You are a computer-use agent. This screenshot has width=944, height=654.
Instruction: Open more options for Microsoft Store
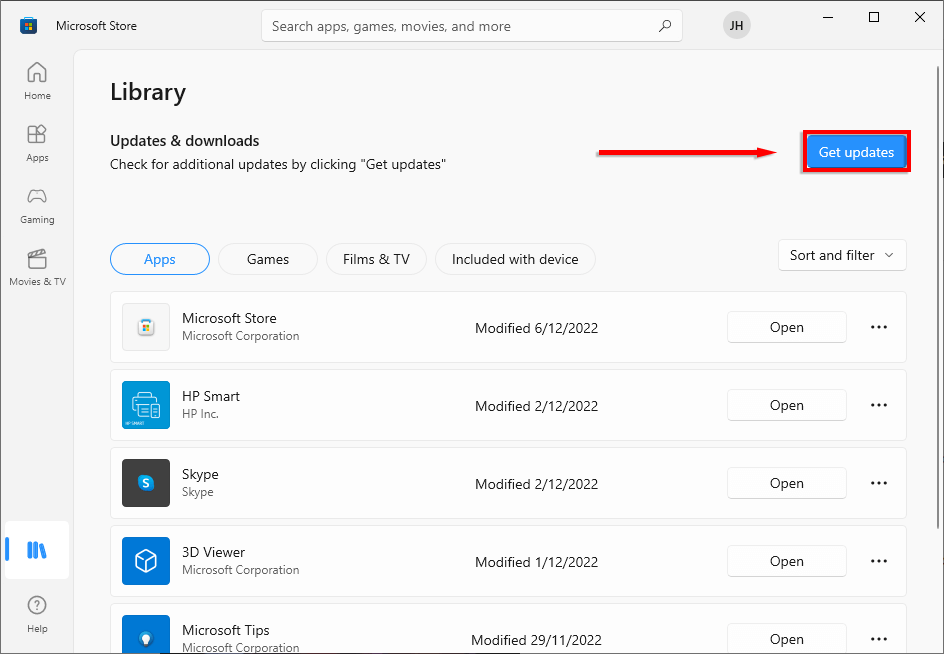(879, 327)
